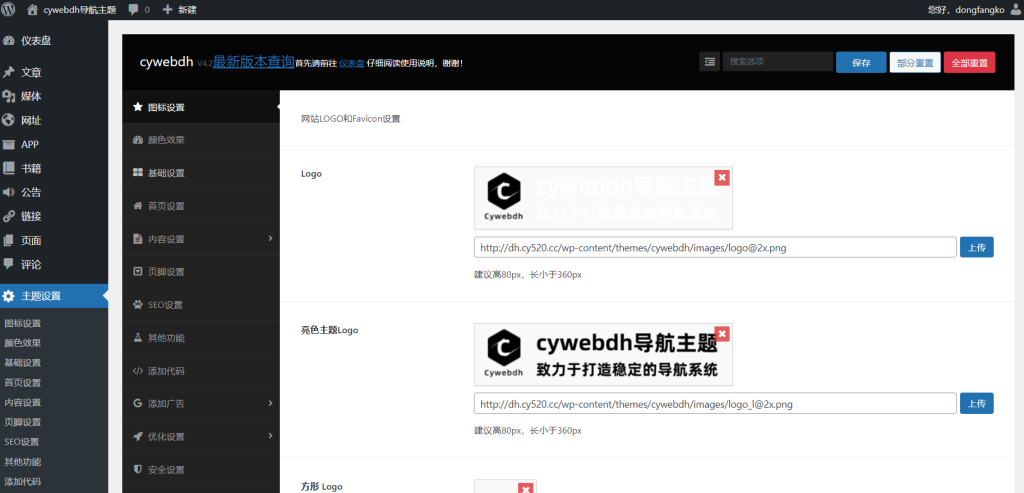This screenshot has height=493, width=1024.
Task: Expand the 优化设置 chevron arrow
Action: click(x=270, y=436)
